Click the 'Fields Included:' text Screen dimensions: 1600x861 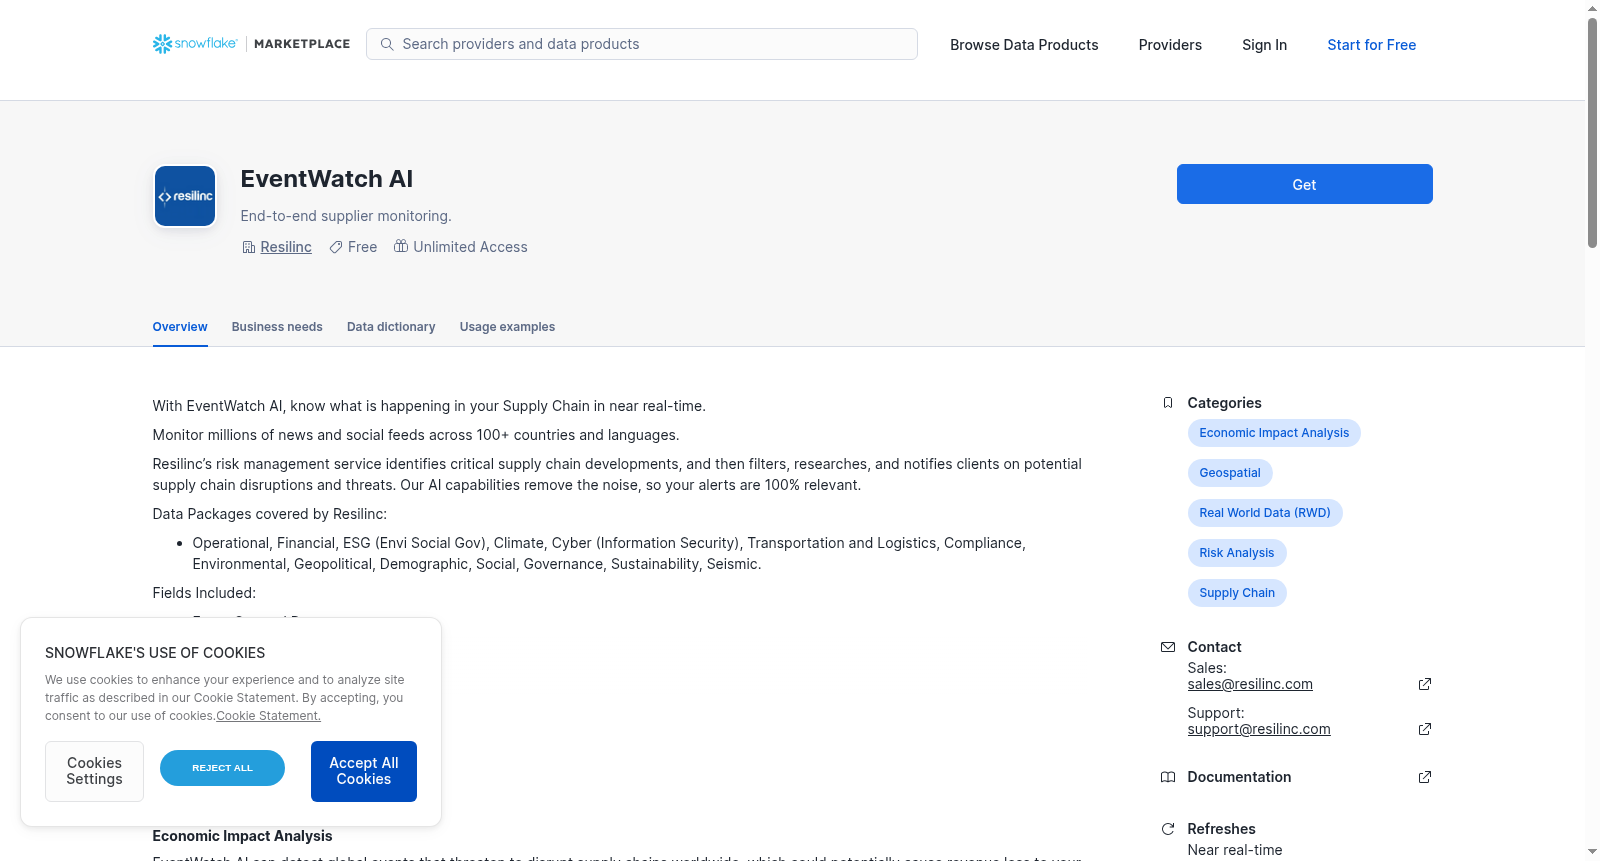click(x=204, y=593)
